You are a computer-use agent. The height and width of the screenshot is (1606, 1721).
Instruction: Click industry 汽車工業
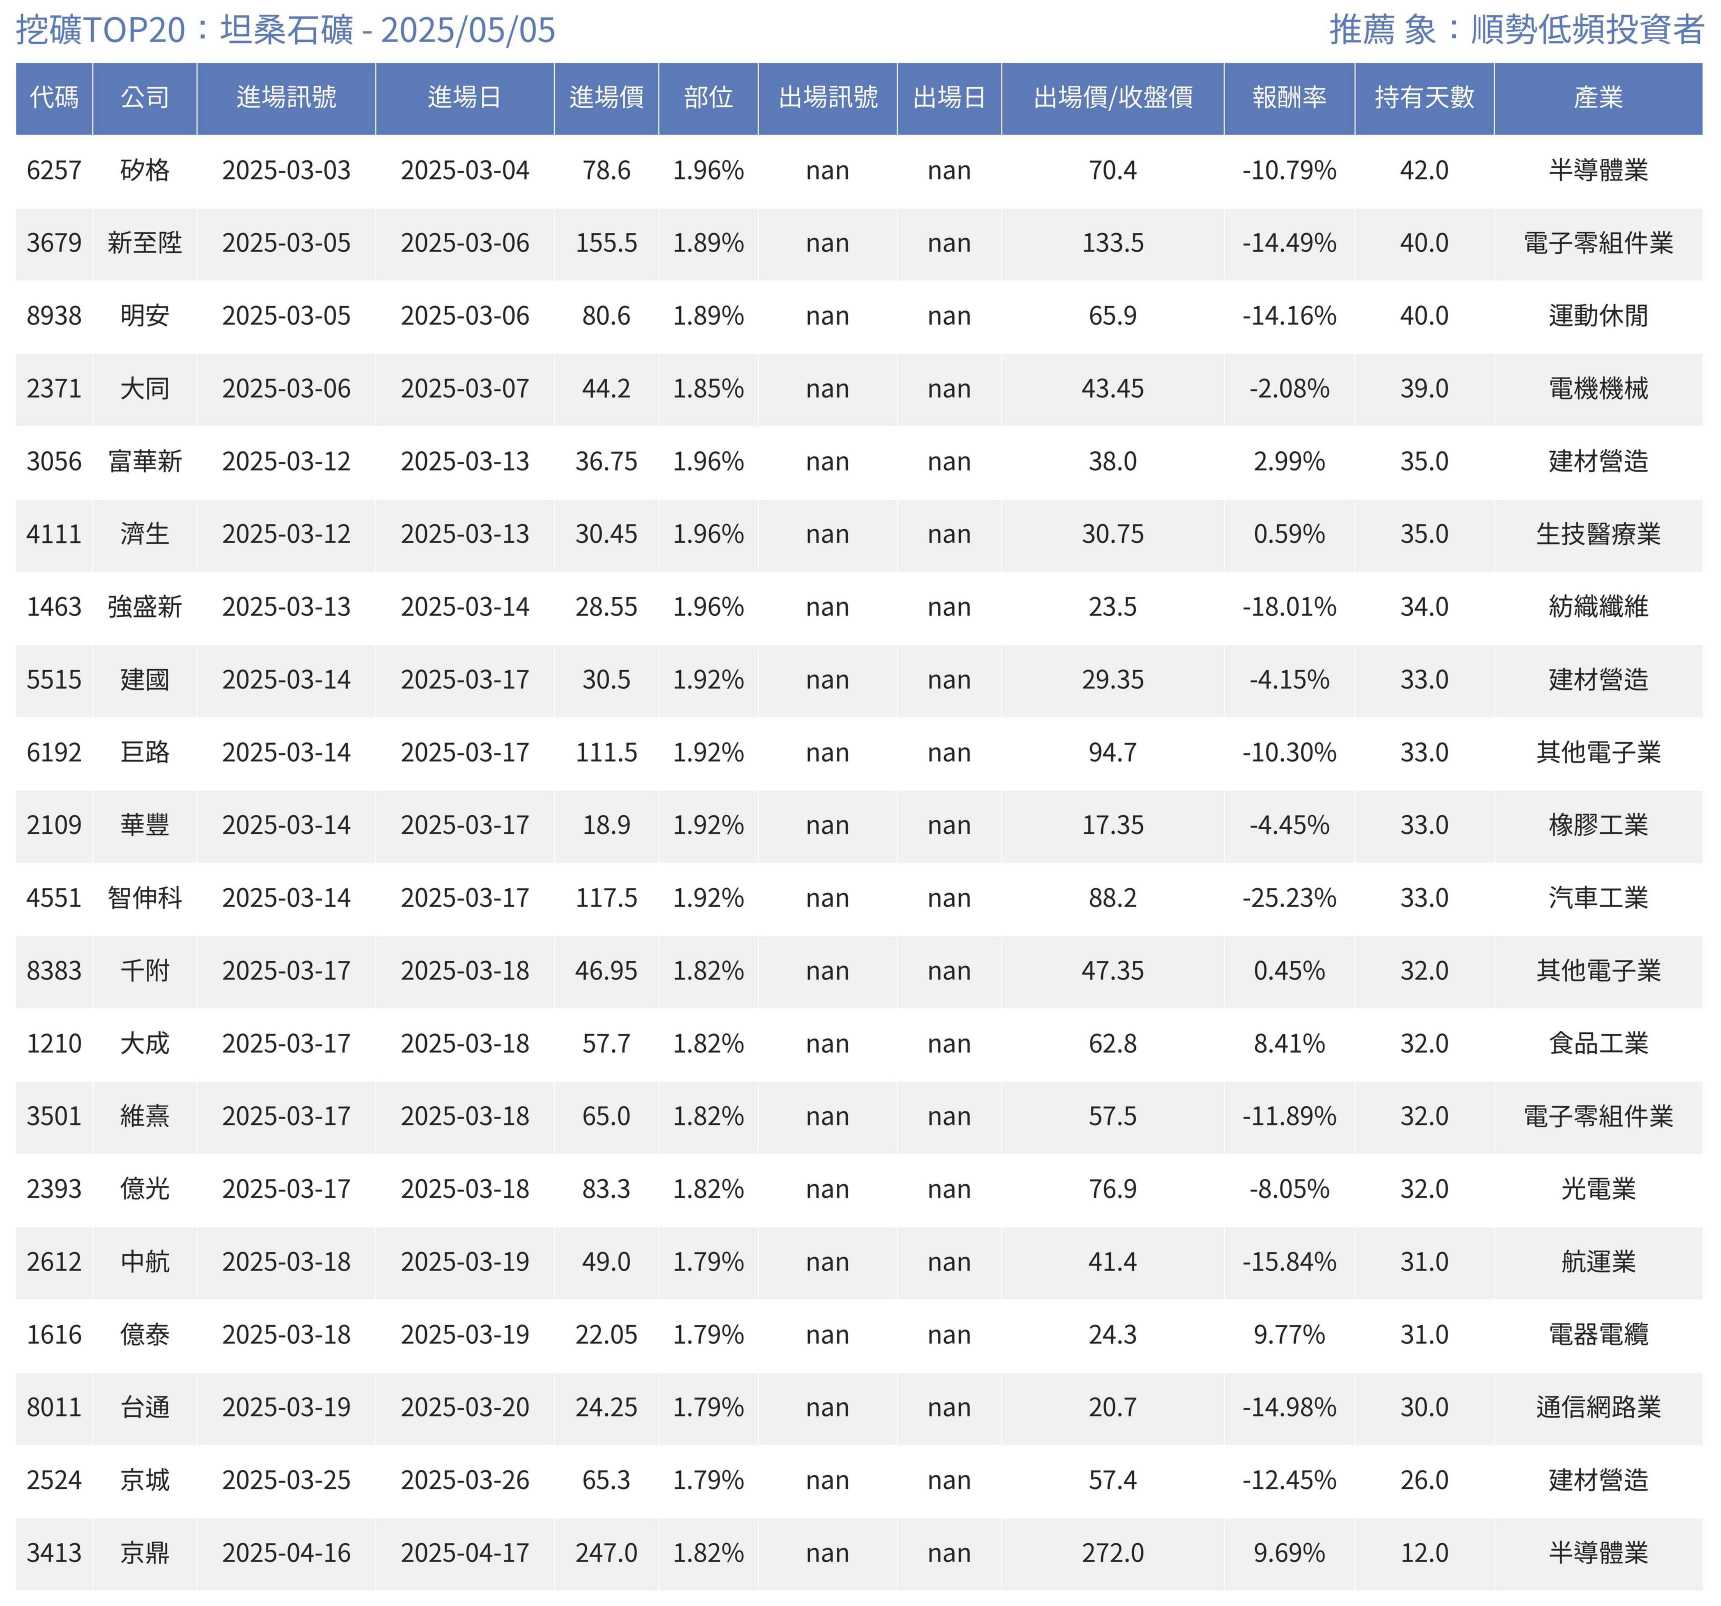[1599, 899]
